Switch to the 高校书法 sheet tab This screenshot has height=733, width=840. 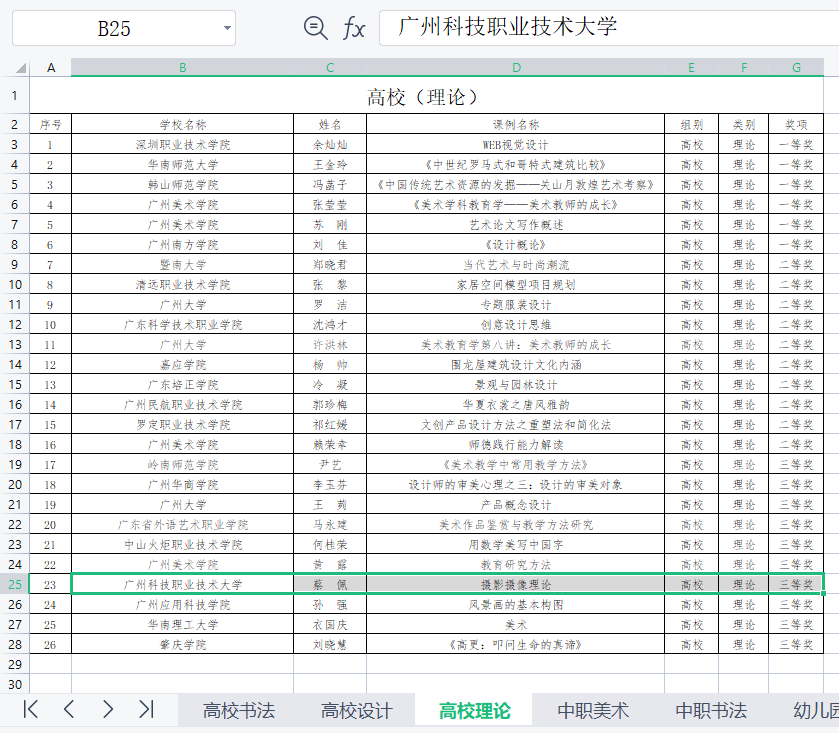click(235, 709)
